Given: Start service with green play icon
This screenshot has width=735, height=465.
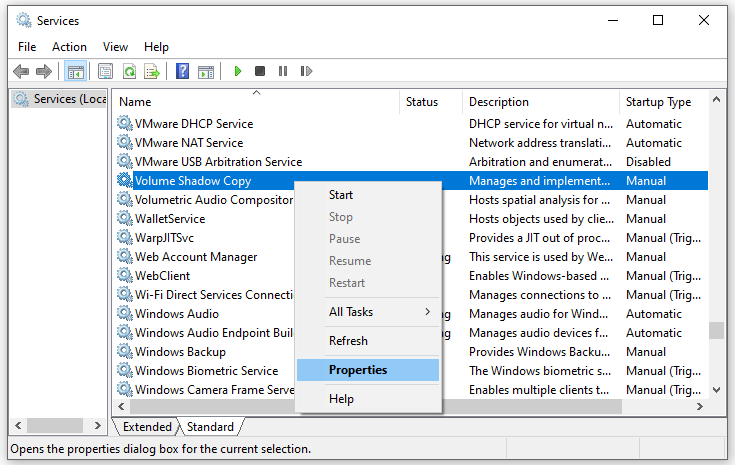Looking at the screenshot, I should pyautogui.click(x=238, y=71).
